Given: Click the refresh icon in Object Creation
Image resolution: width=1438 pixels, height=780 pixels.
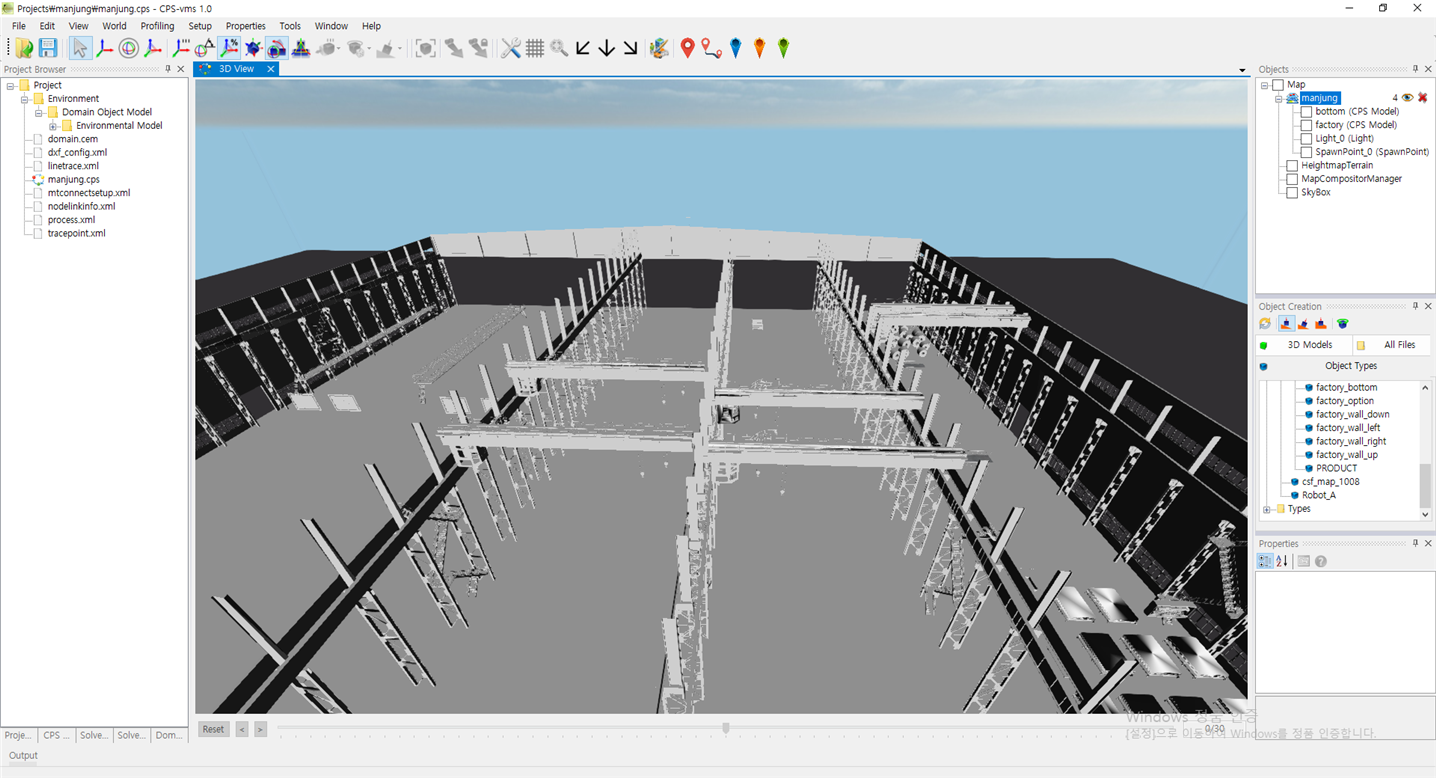Looking at the screenshot, I should pyautogui.click(x=1265, y=324).
